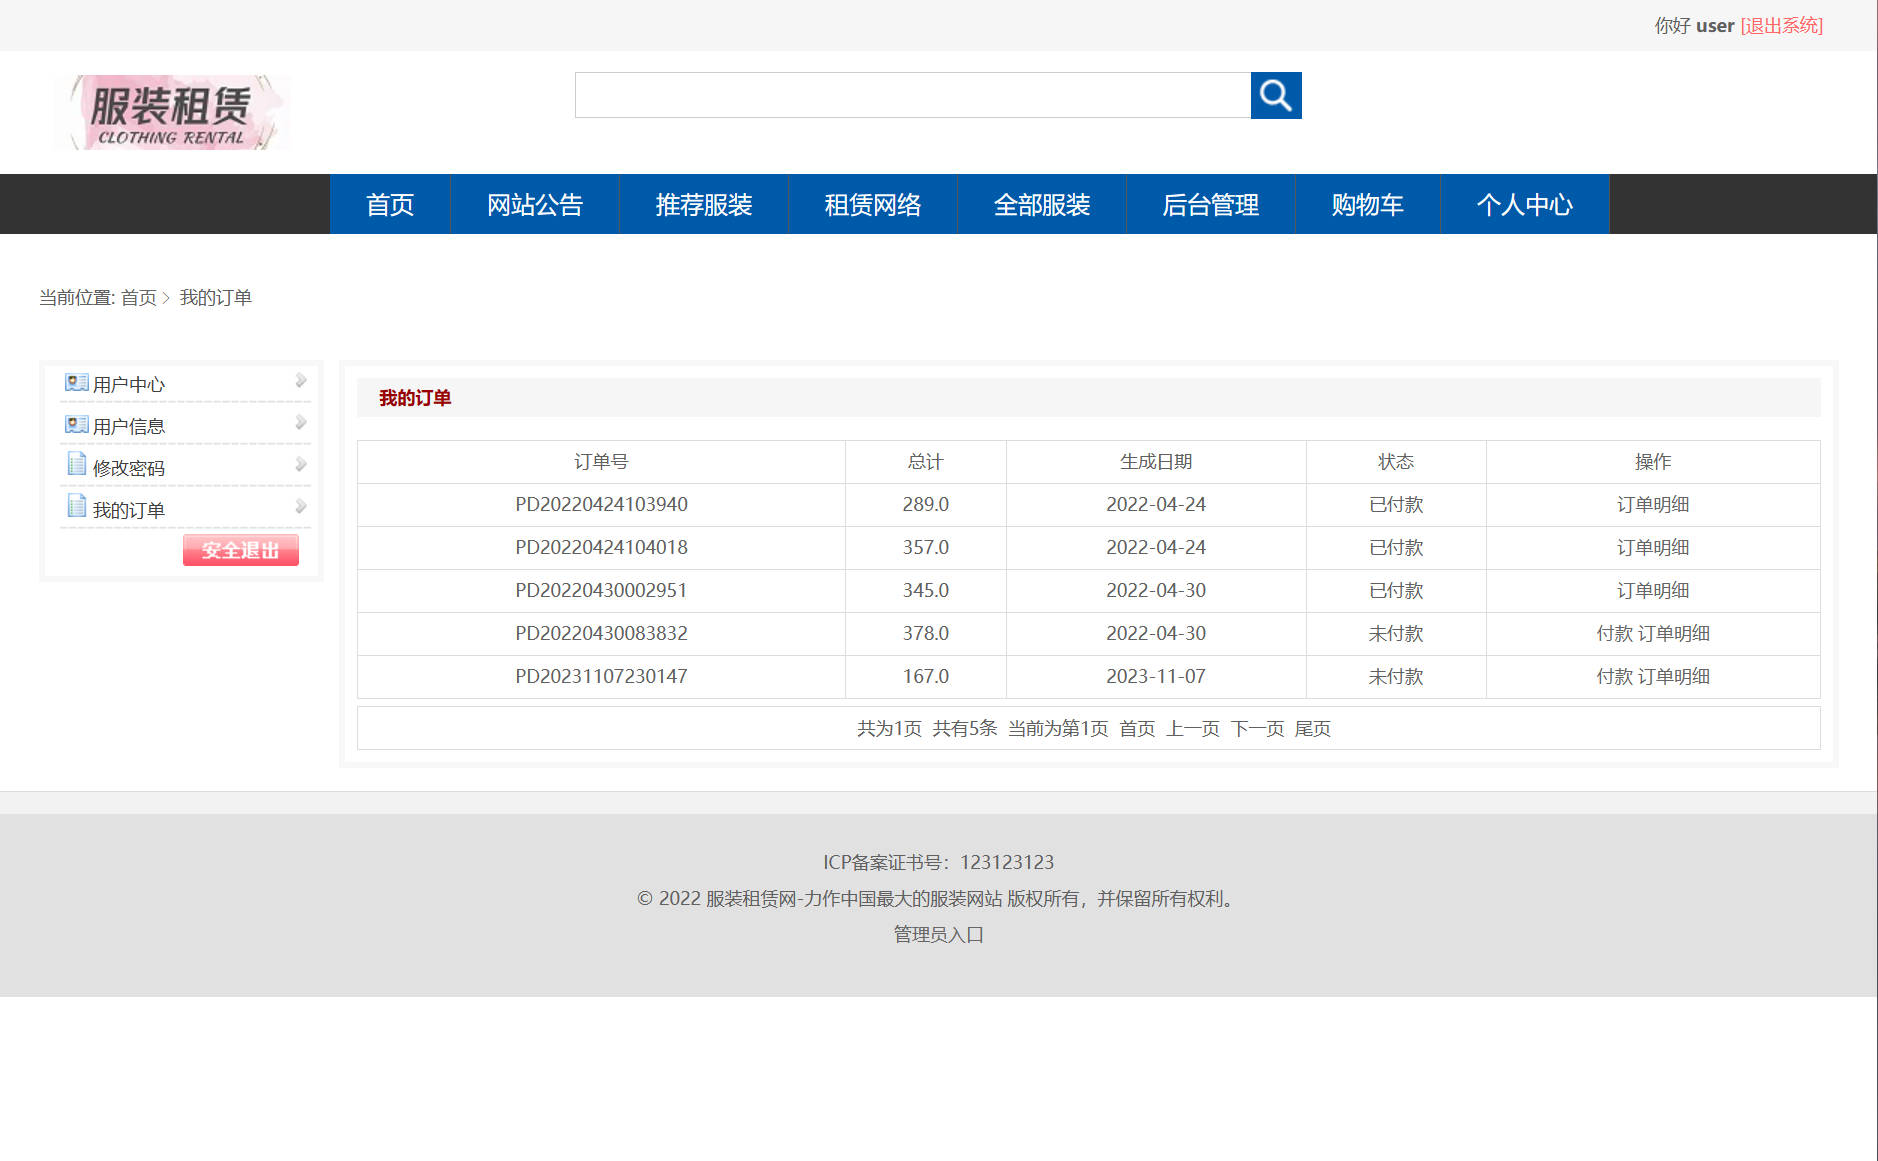Expand the arrow next to 我的订单
The image size is (1878, 1161).
300,506
